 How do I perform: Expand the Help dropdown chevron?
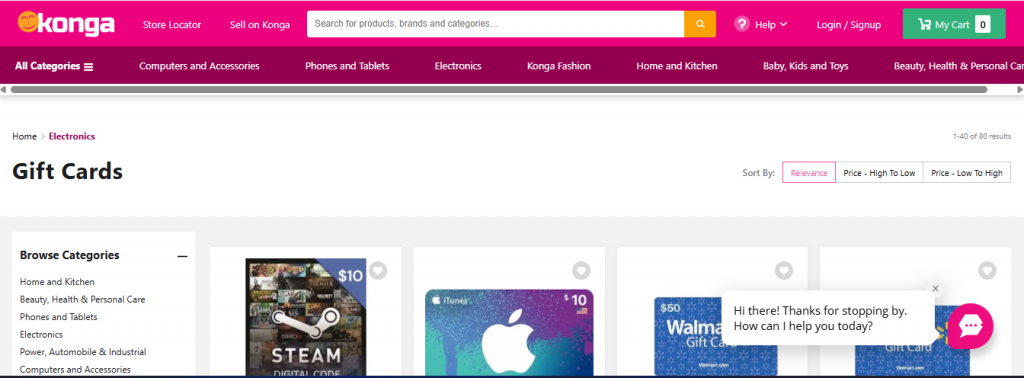click(x=784, y=24)
